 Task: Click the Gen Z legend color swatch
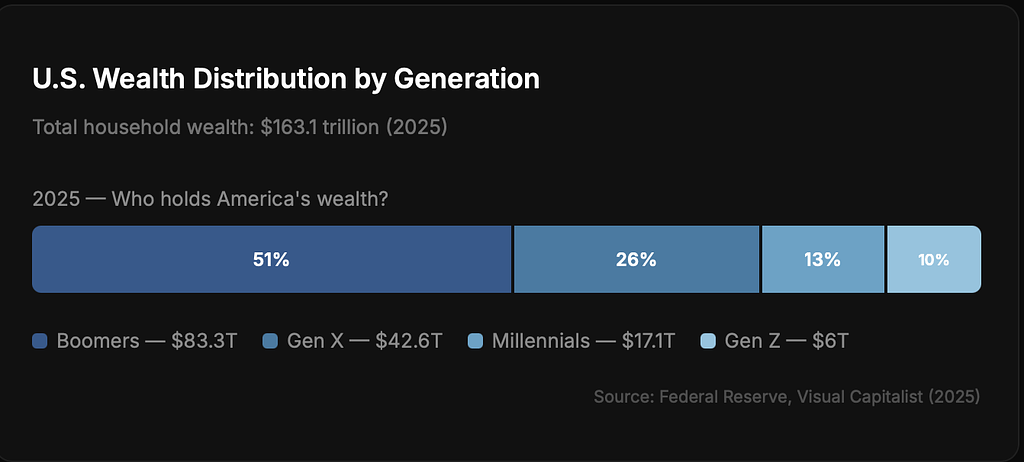709,341
